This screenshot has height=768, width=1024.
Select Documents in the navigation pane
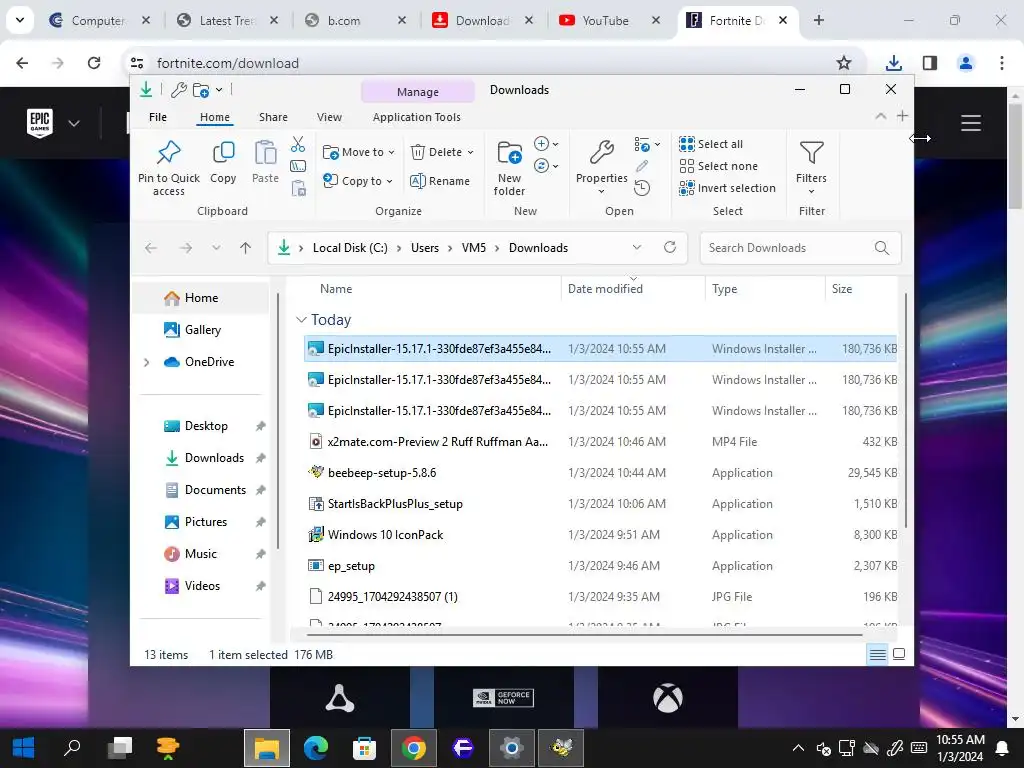216,490
